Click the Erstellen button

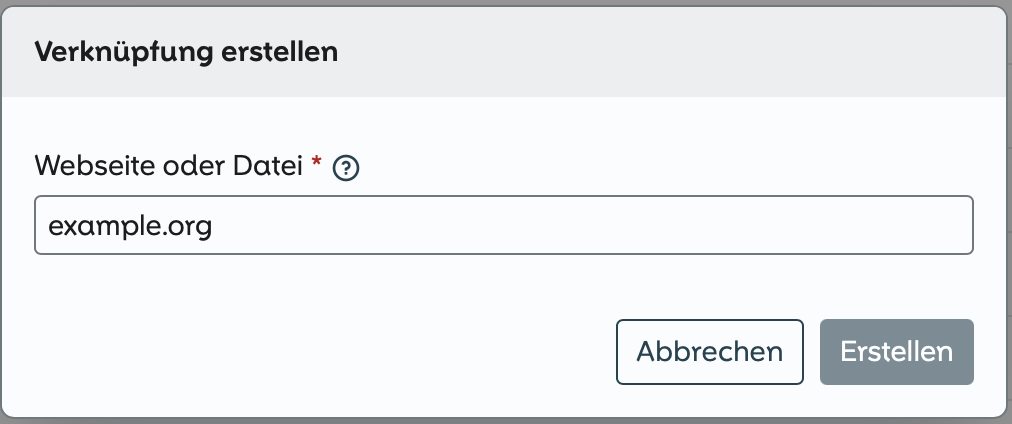tap(896, 352)
